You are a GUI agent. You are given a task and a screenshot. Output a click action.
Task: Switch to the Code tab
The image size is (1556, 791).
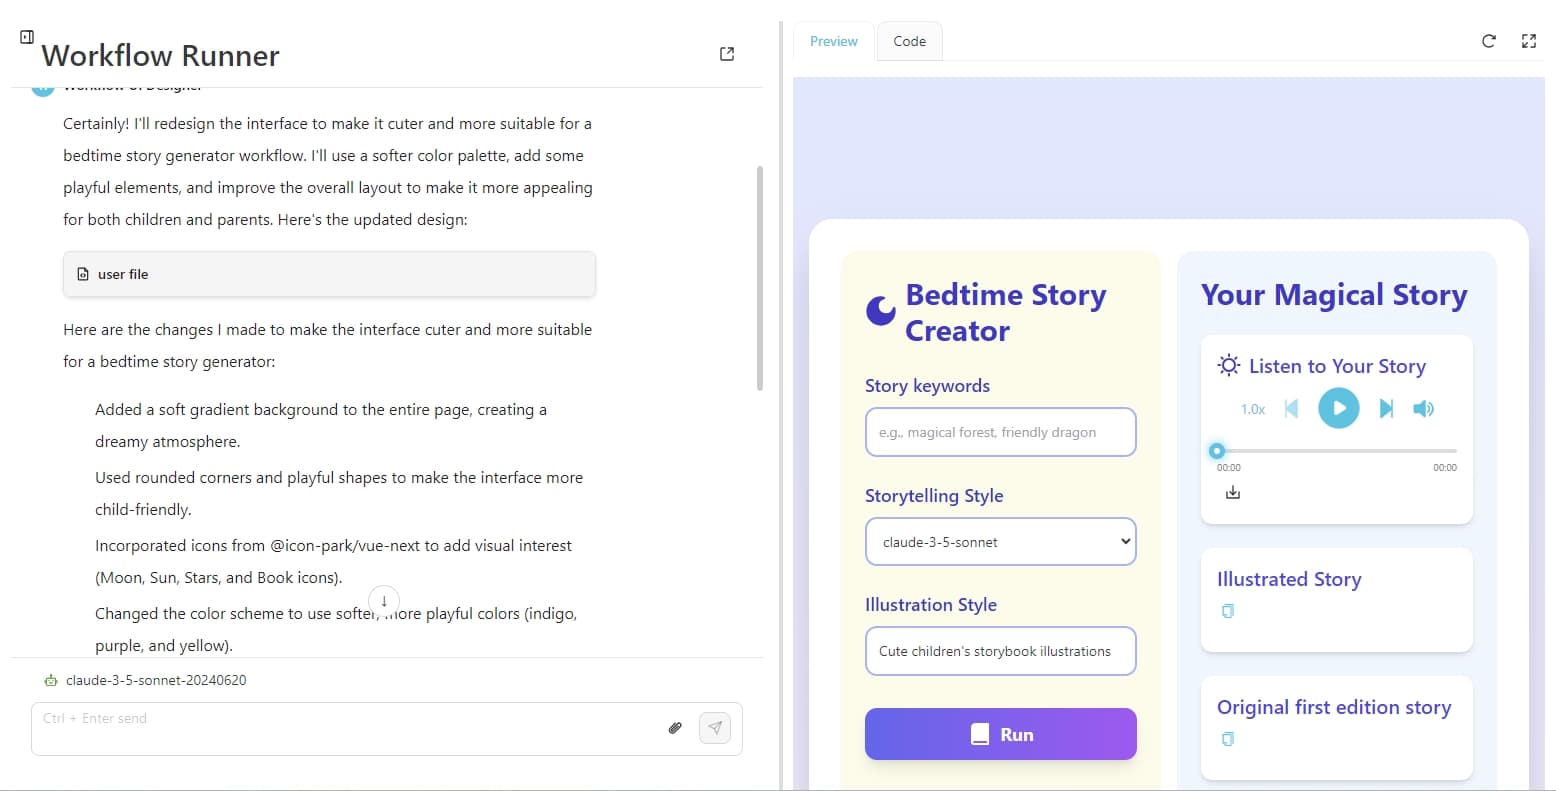[x=909, y=41]
